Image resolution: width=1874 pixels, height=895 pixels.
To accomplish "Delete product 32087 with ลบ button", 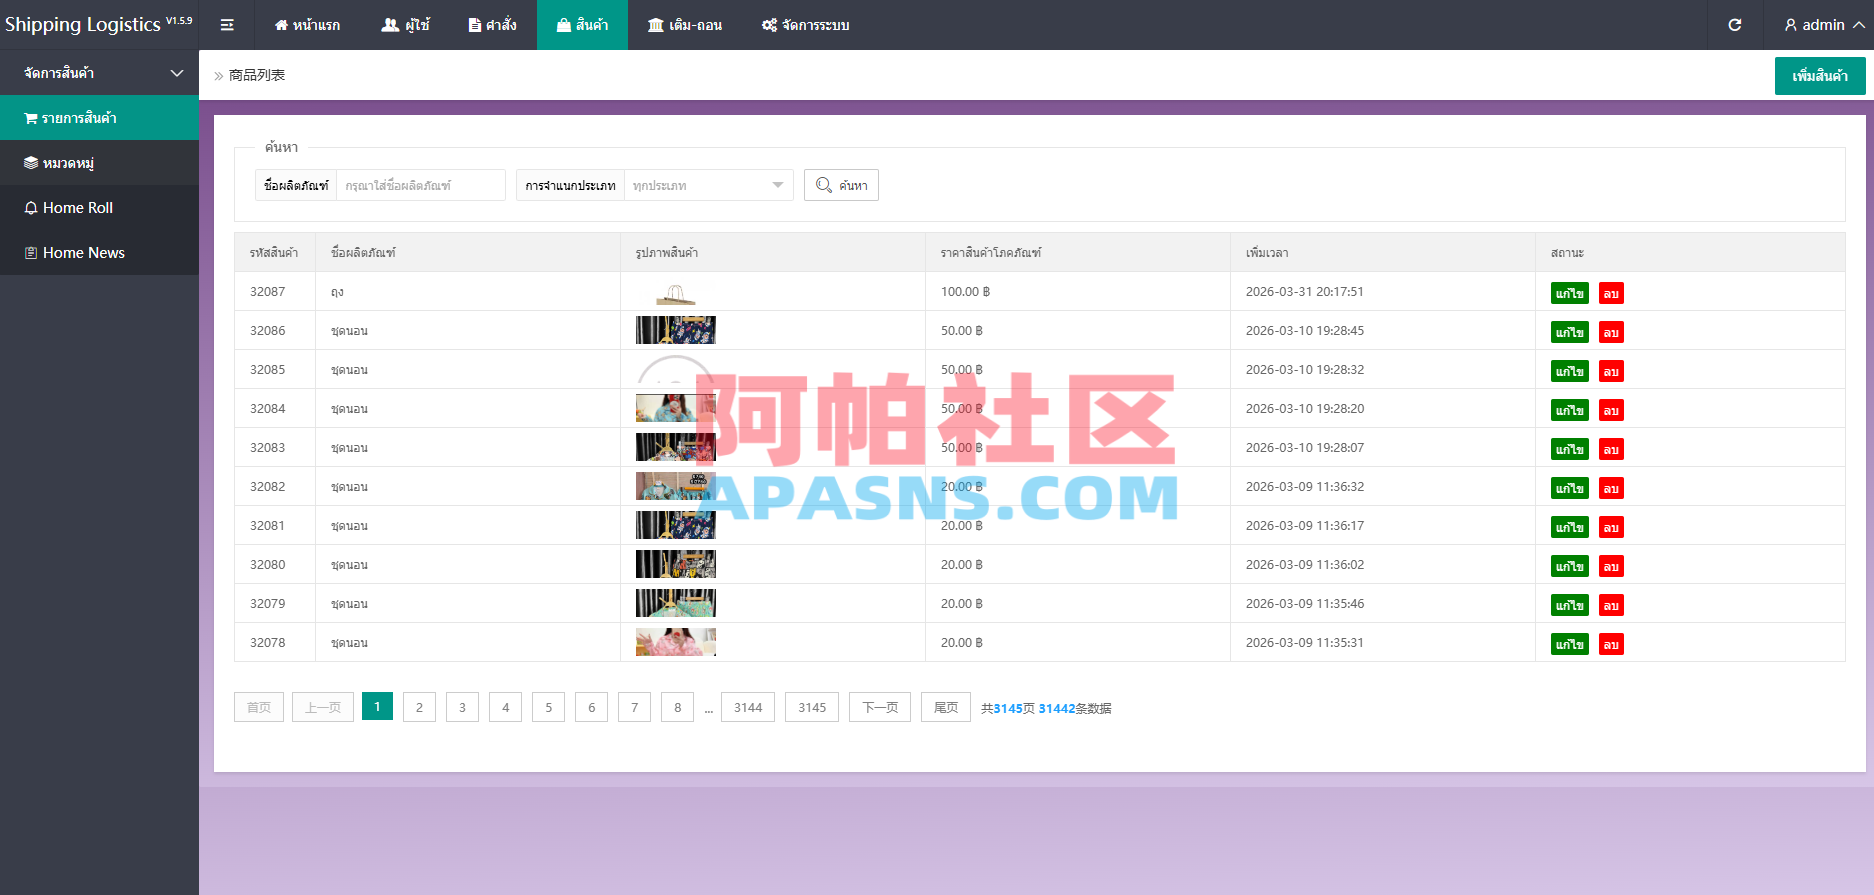I will pyautogui.click(x=1611, y=293).
